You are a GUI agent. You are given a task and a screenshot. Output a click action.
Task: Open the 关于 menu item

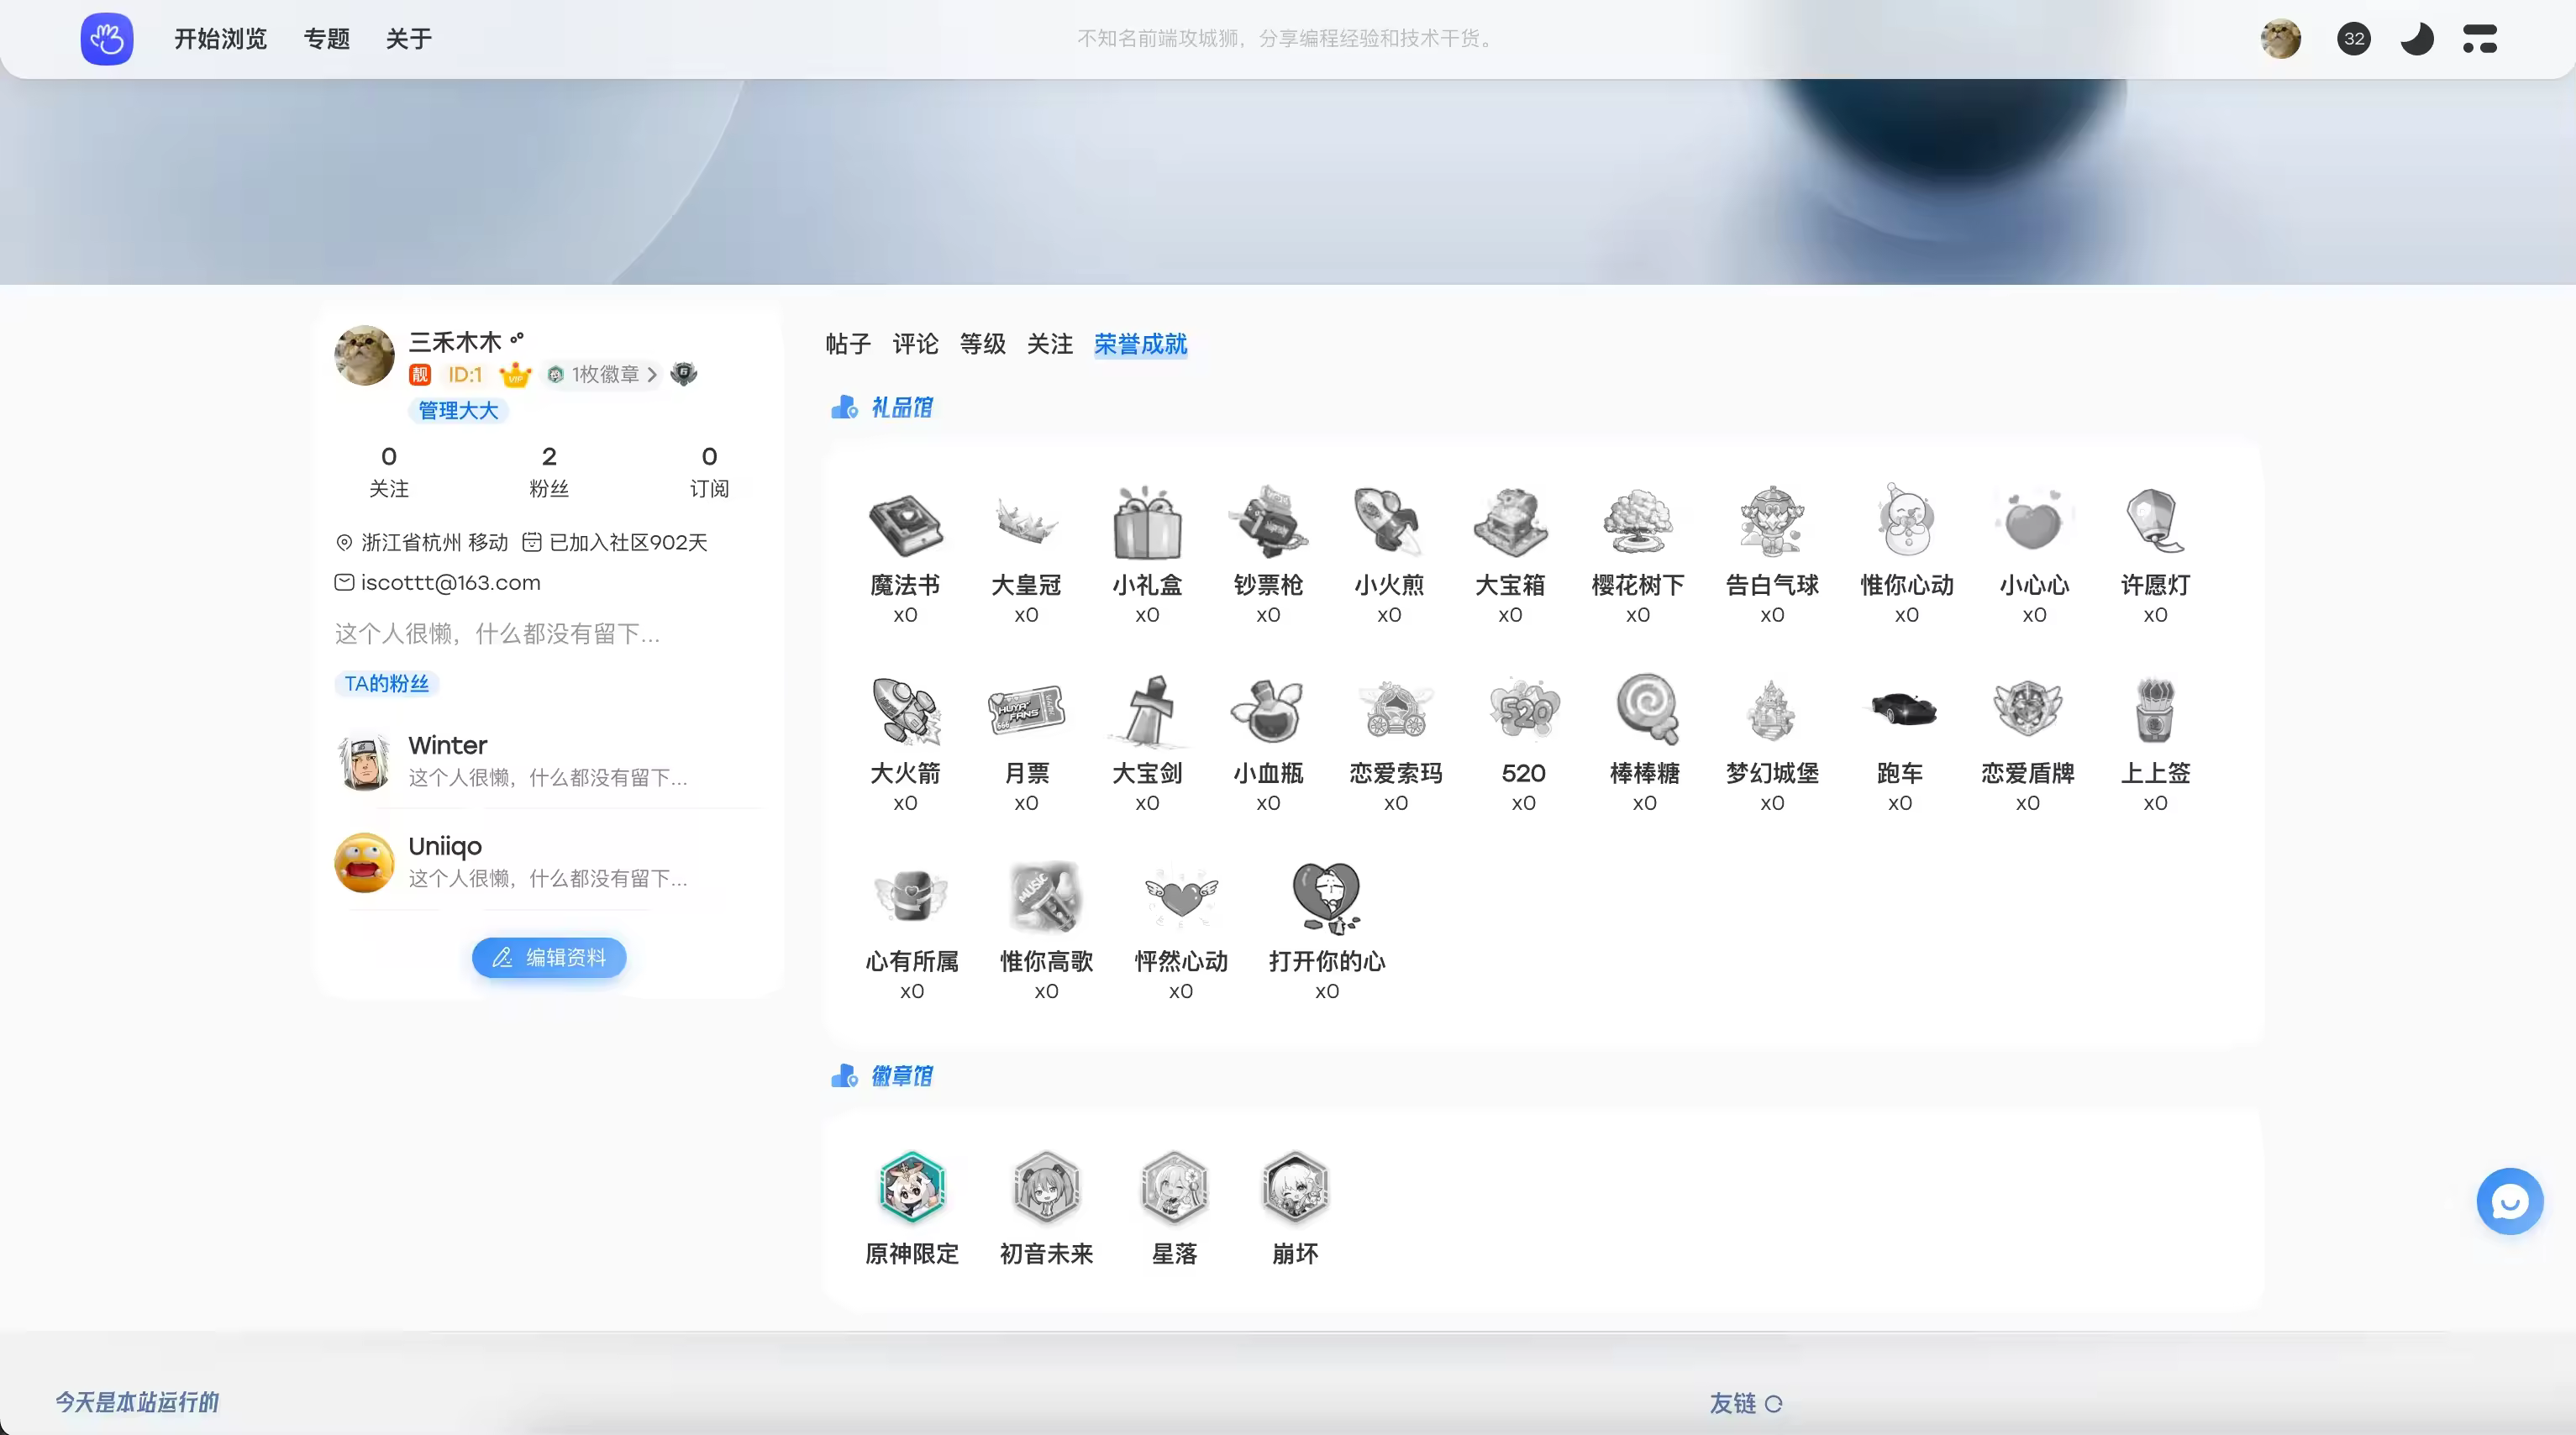[x=409, y=39]
